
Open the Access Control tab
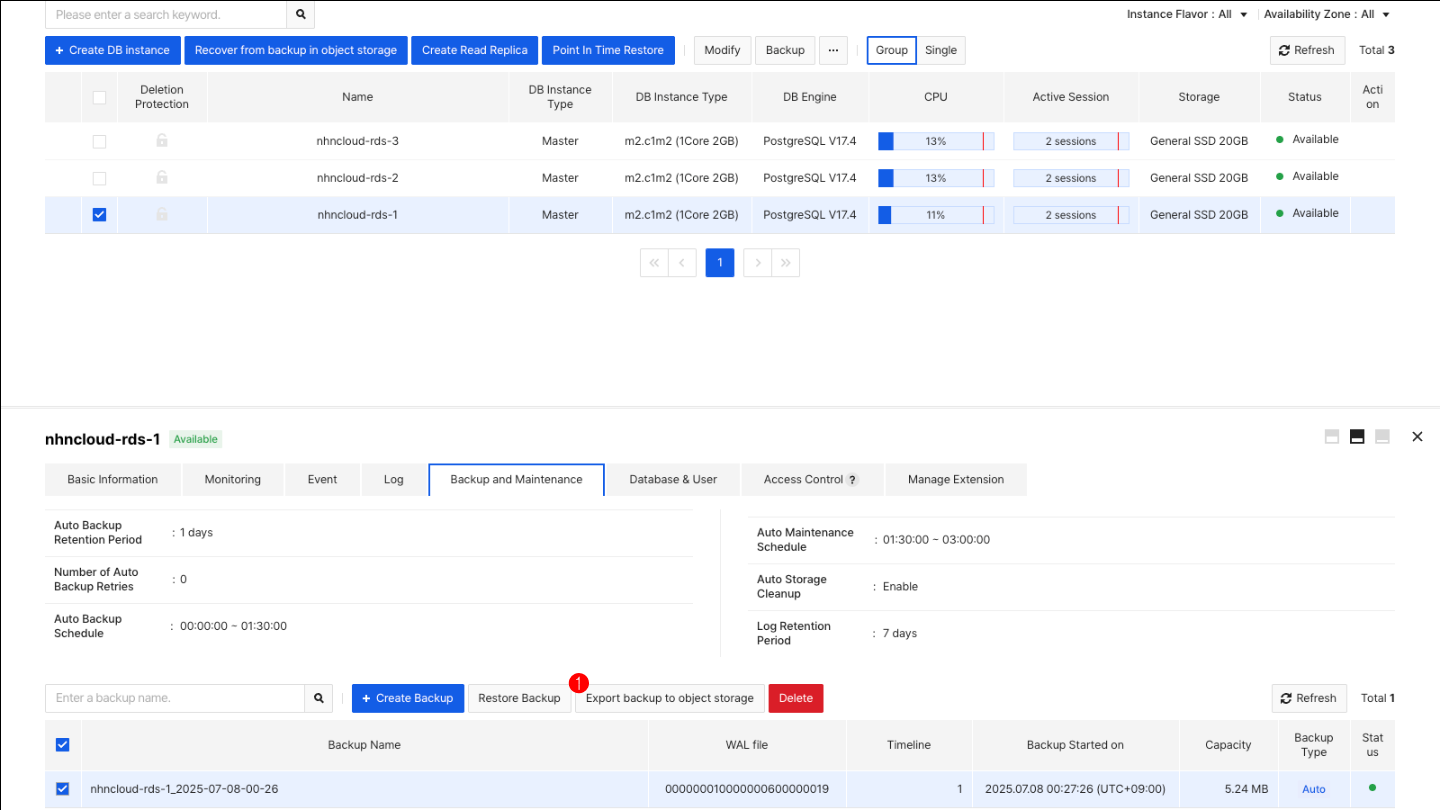(812, 480)
